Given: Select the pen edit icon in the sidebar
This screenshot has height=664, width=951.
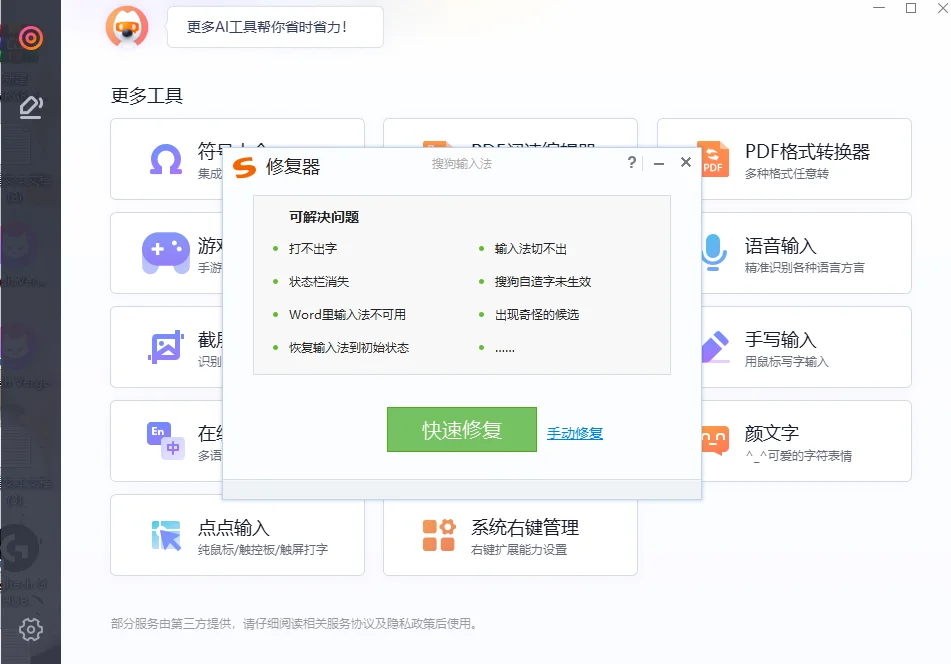Looking at the screenshot, I should (x=31, y=104).
